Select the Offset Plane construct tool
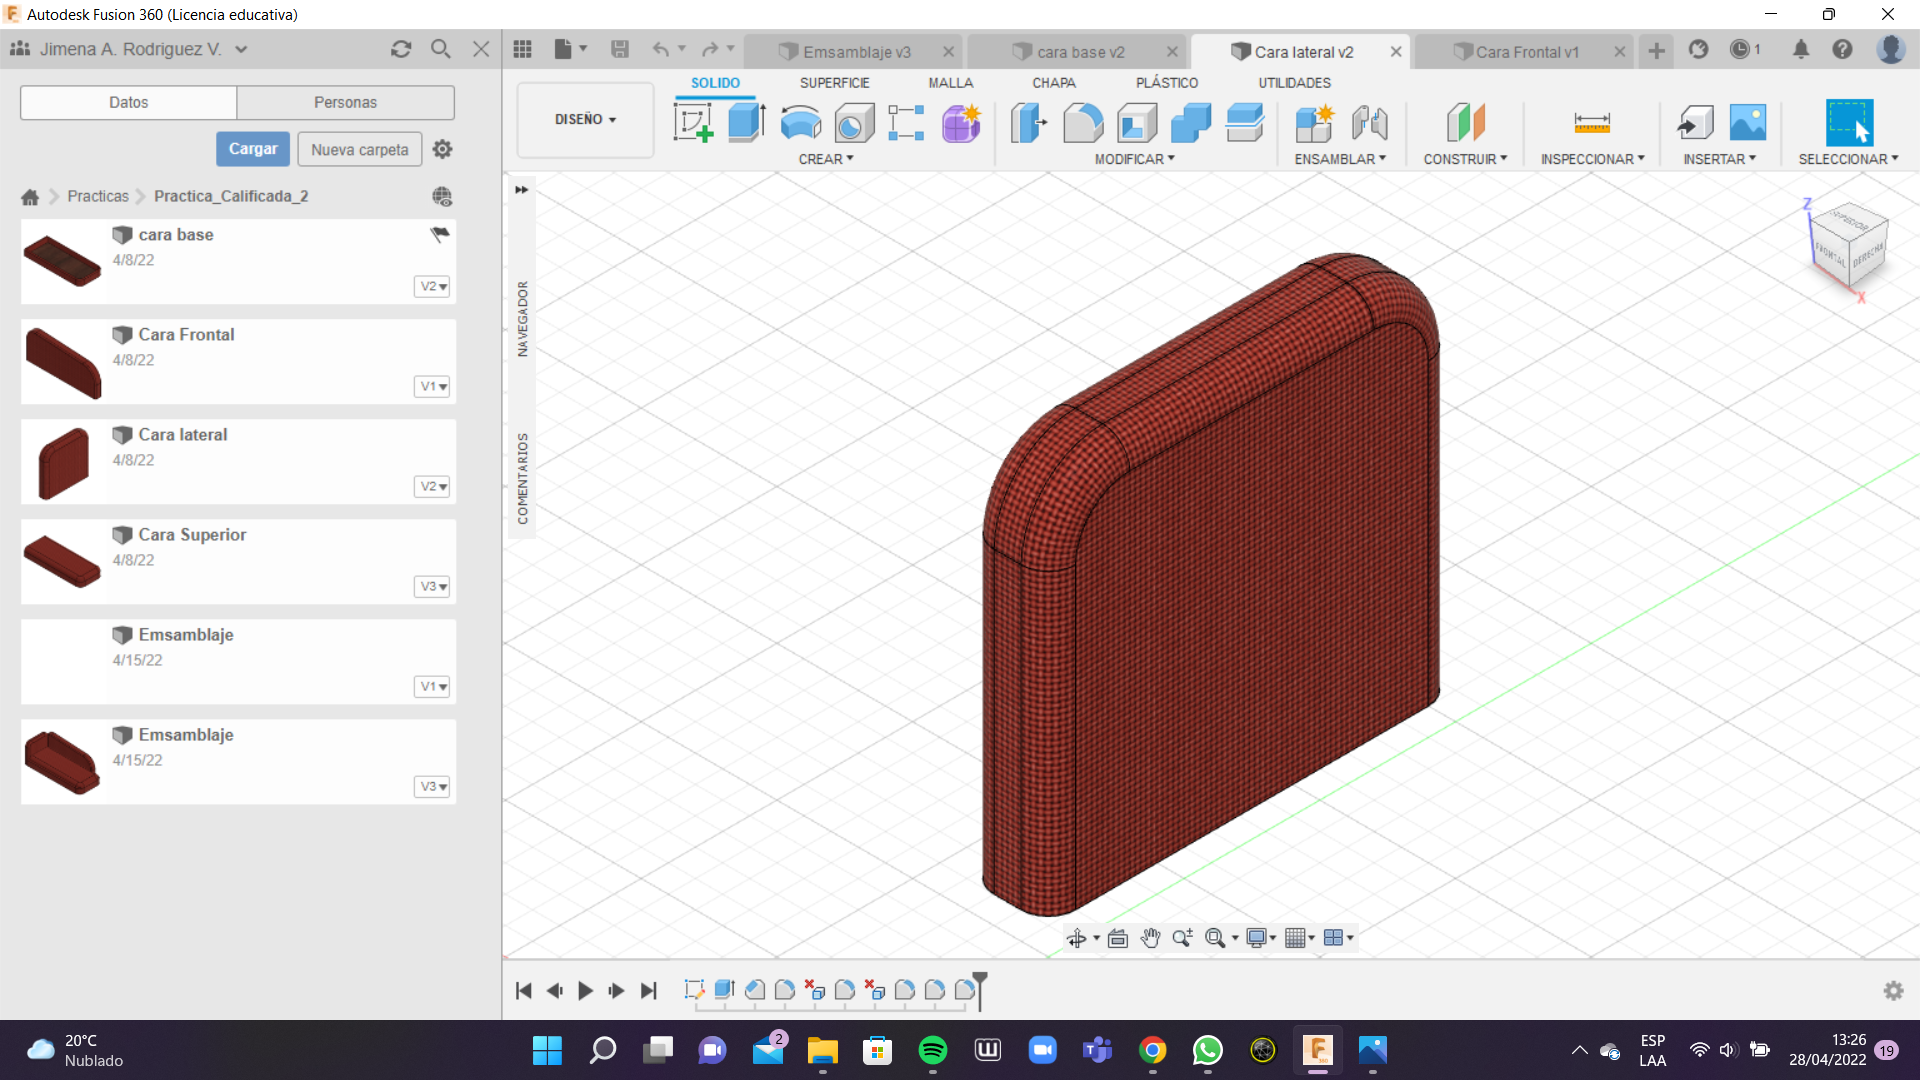Image resolution: width=1920 pixels, height=1080 pixels. click(x=1466, y=123)
